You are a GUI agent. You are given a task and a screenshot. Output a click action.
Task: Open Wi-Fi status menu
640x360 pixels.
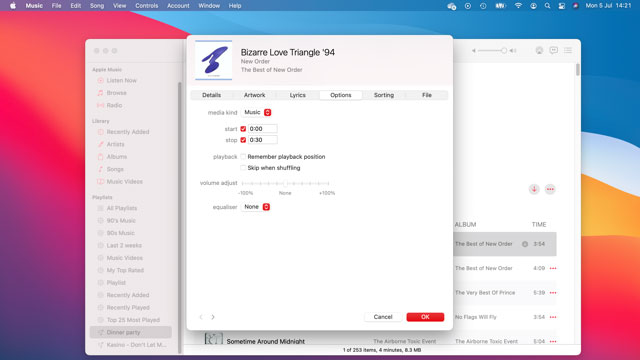(x=518, y=6)
